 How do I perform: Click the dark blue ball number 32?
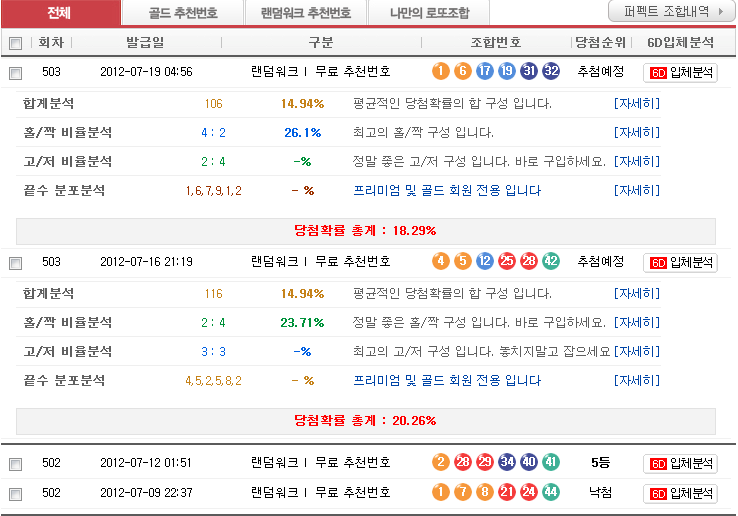coord(551,71)
